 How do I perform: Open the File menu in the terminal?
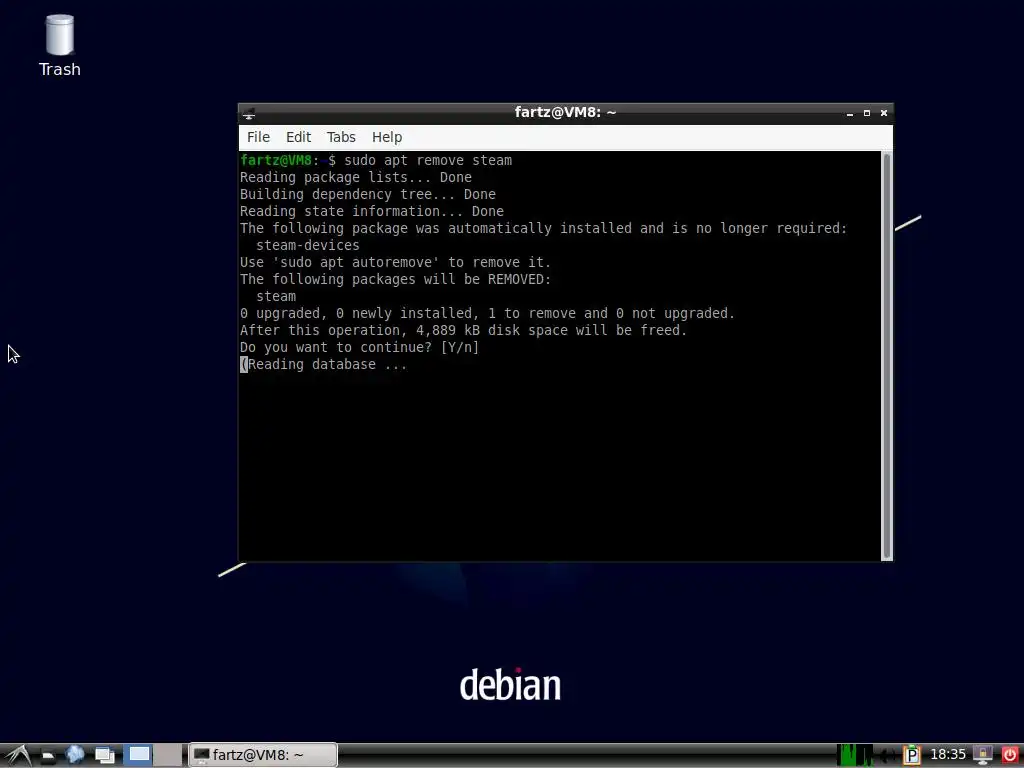click(258, 137)
